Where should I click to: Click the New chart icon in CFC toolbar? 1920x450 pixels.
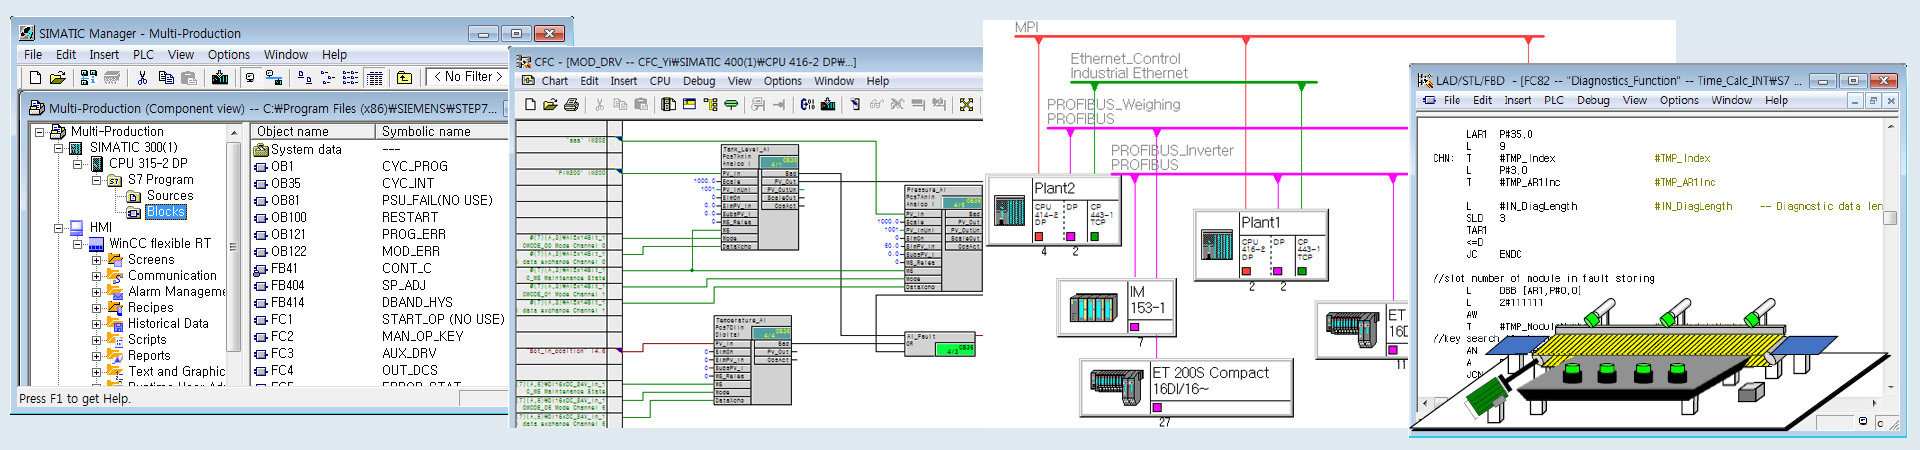(530, 104)
